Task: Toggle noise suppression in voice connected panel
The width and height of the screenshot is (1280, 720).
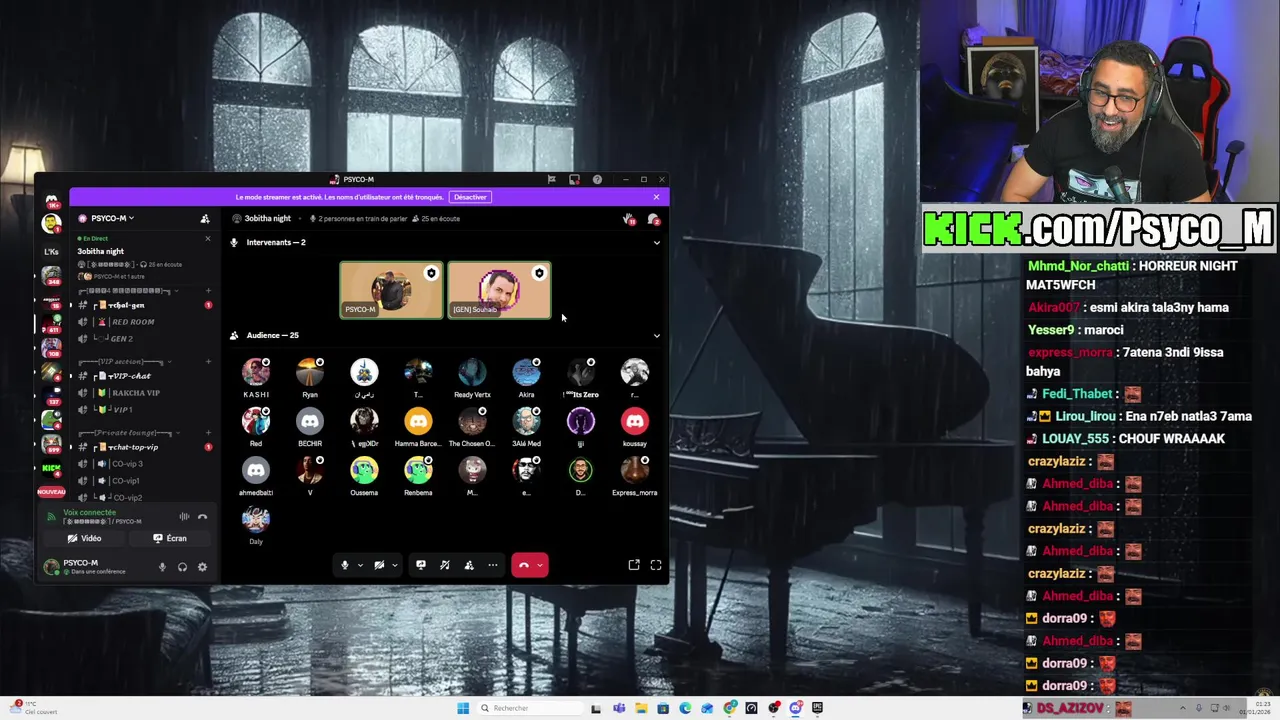Action: (184, 516)
